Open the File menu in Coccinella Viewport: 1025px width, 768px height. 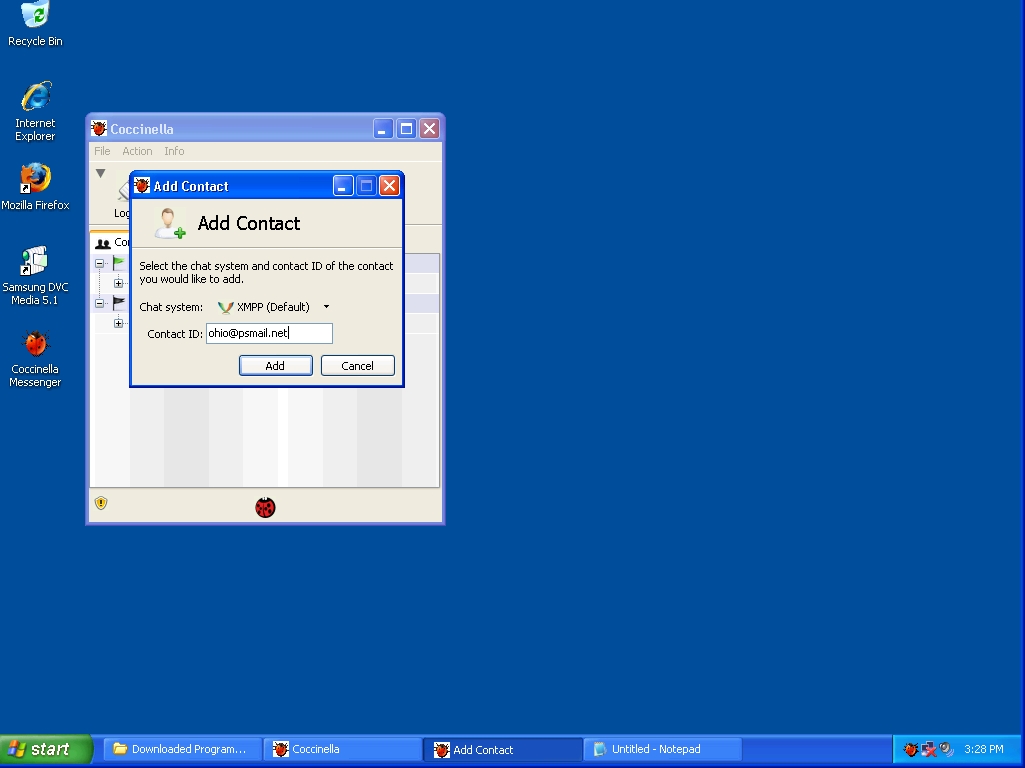click(102, 151)
